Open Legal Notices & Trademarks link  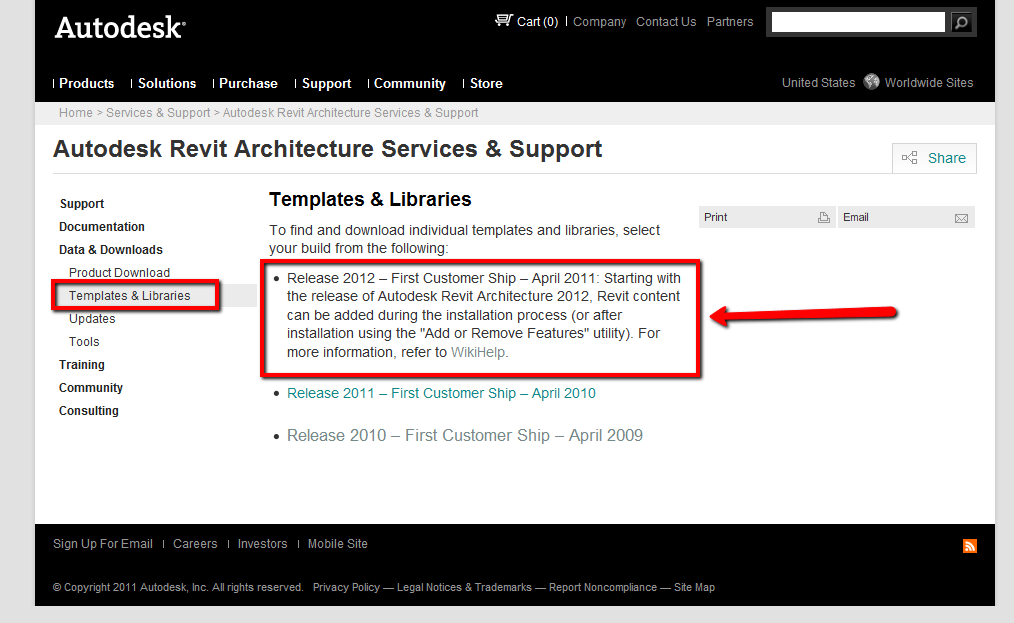[x=464, y=587]
